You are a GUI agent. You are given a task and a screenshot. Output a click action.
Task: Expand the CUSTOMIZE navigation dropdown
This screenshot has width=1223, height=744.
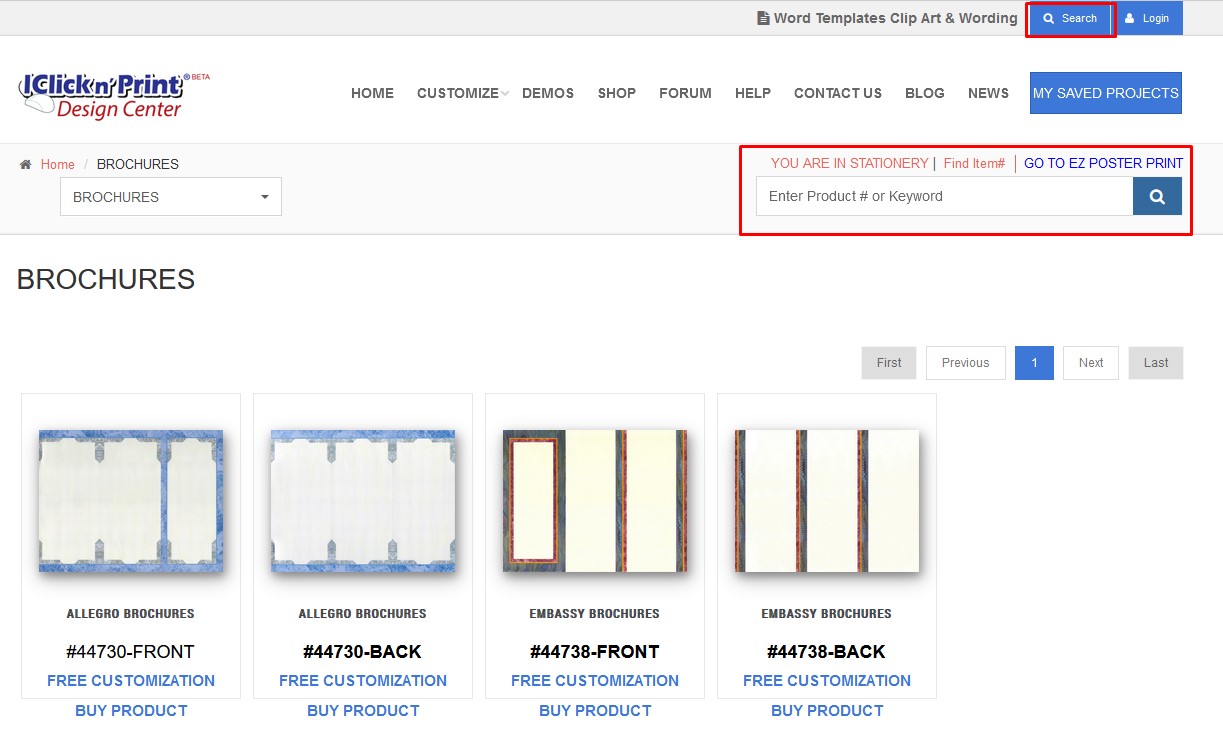pyautogui.click(x=458, y=93)
